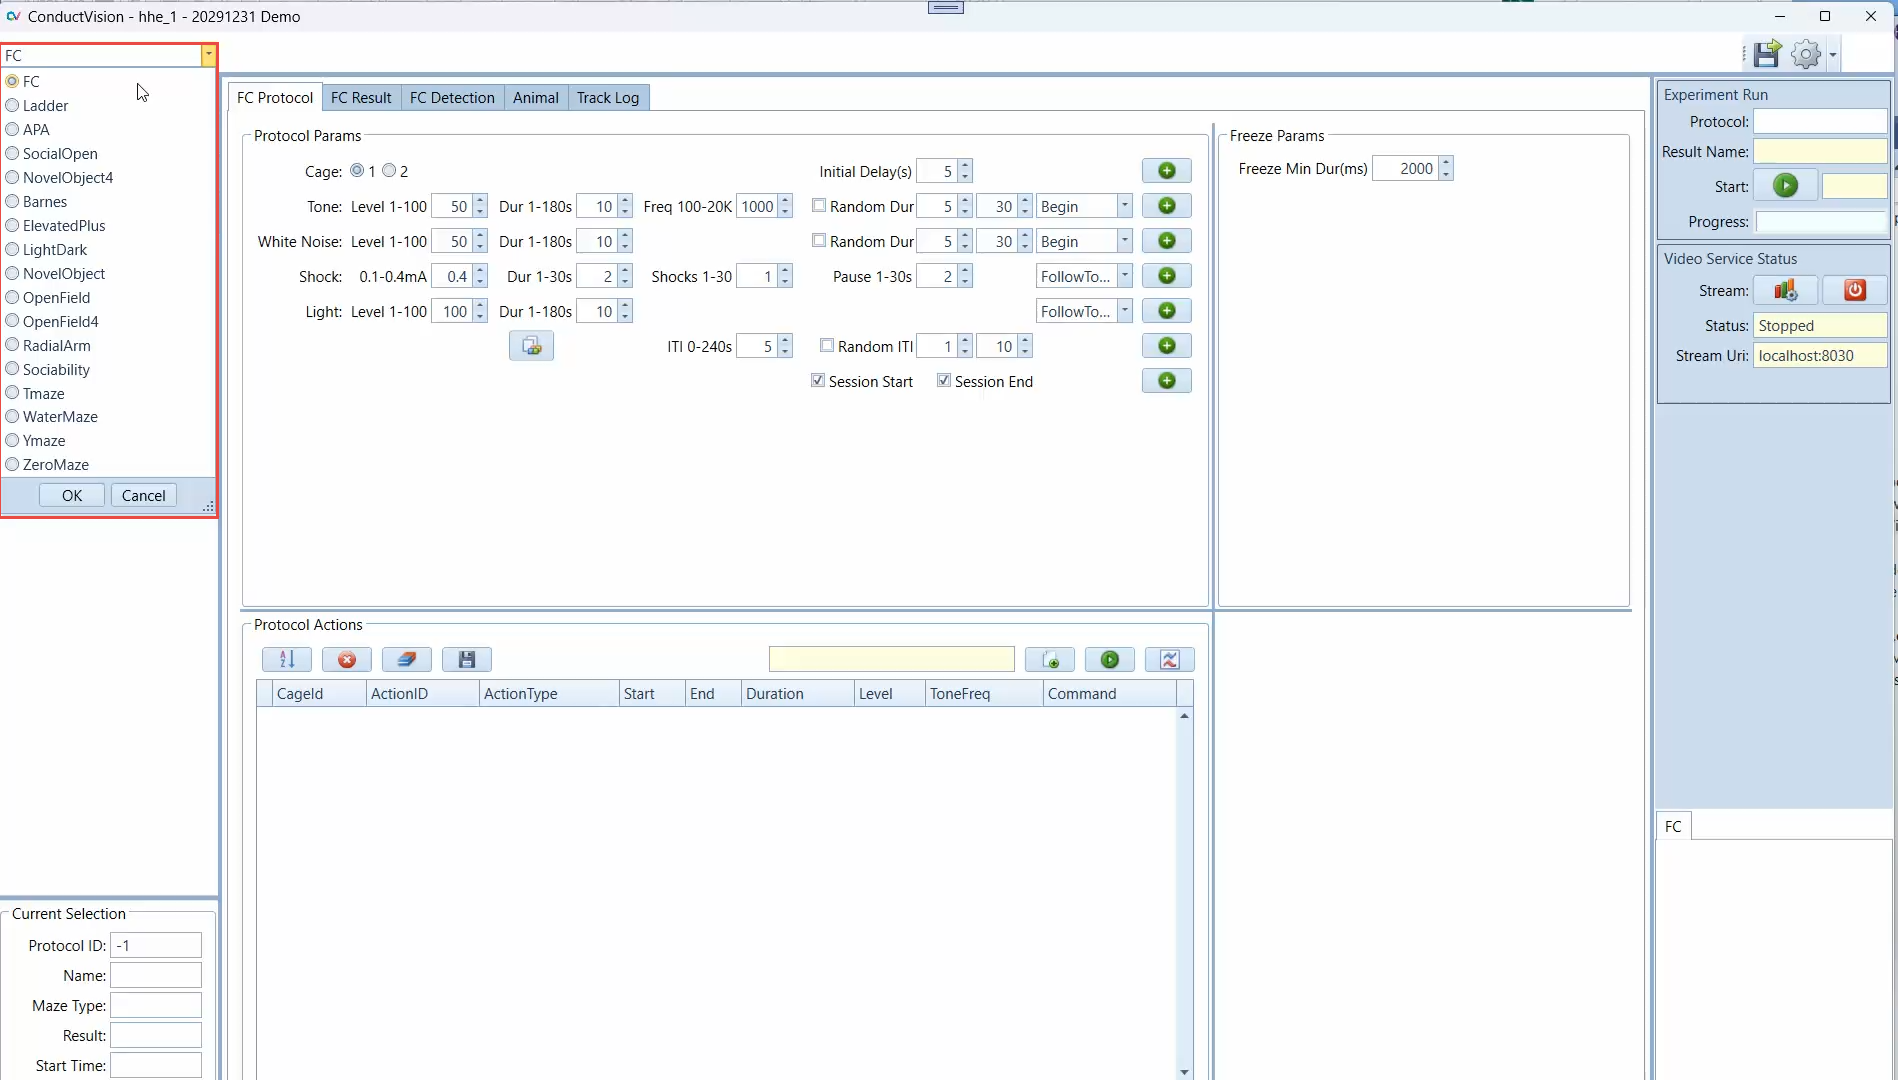Click the eraser clear icon in Protocol Actions
Image resolution: width=1898 pixels, height=1080 pixels.
(x=406, y=659)
